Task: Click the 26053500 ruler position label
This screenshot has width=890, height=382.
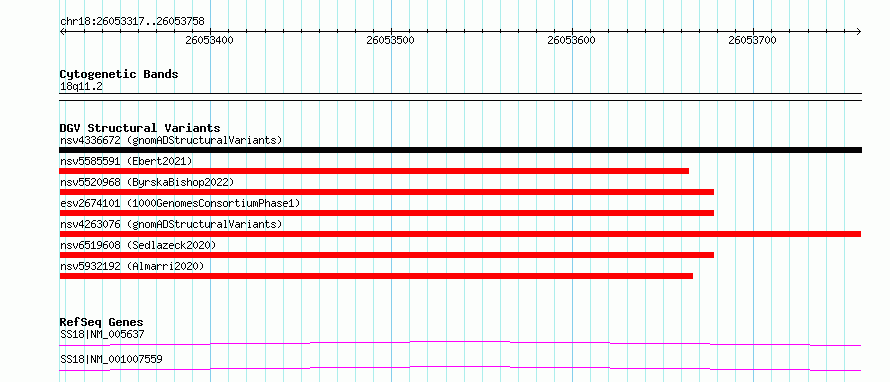Action: (391, 40)
